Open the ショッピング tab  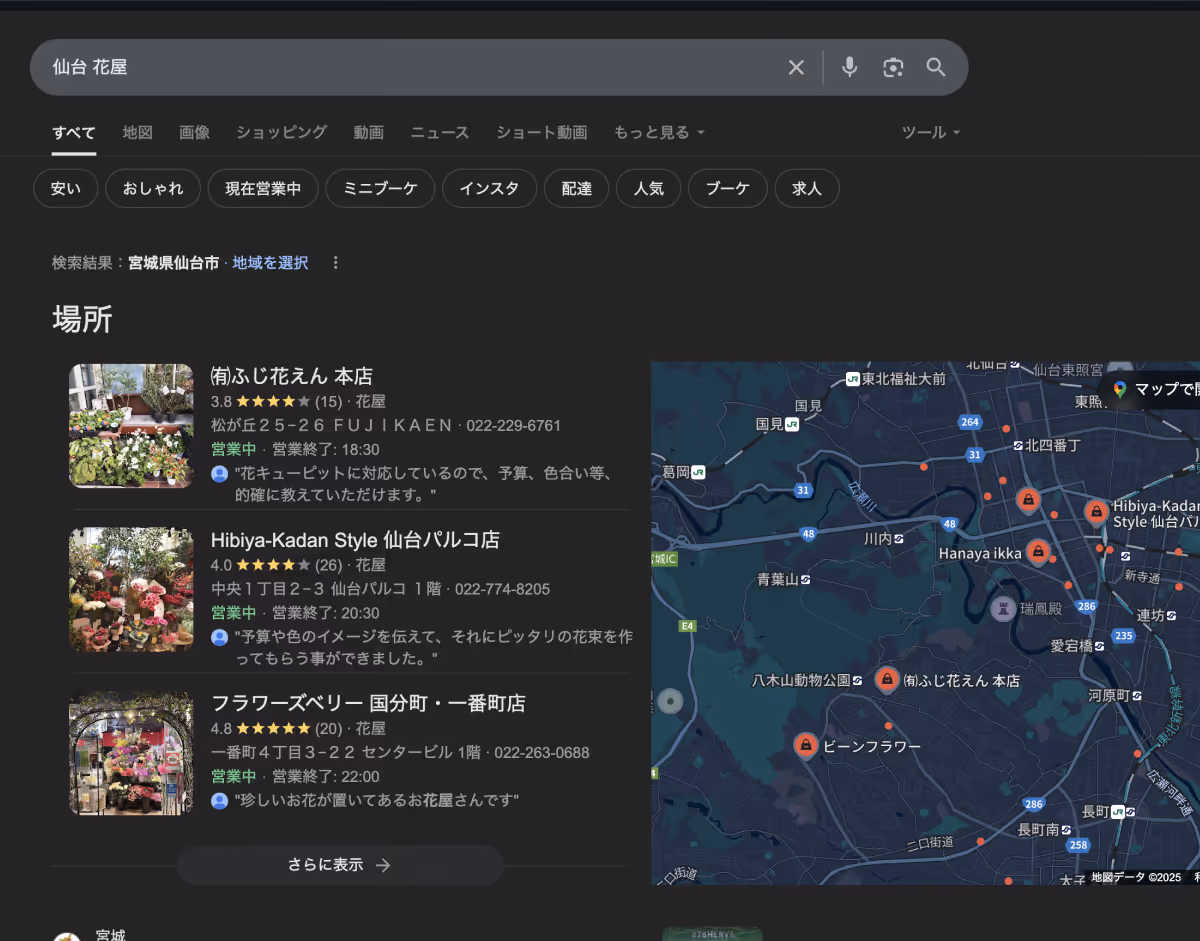coord(282,132)
